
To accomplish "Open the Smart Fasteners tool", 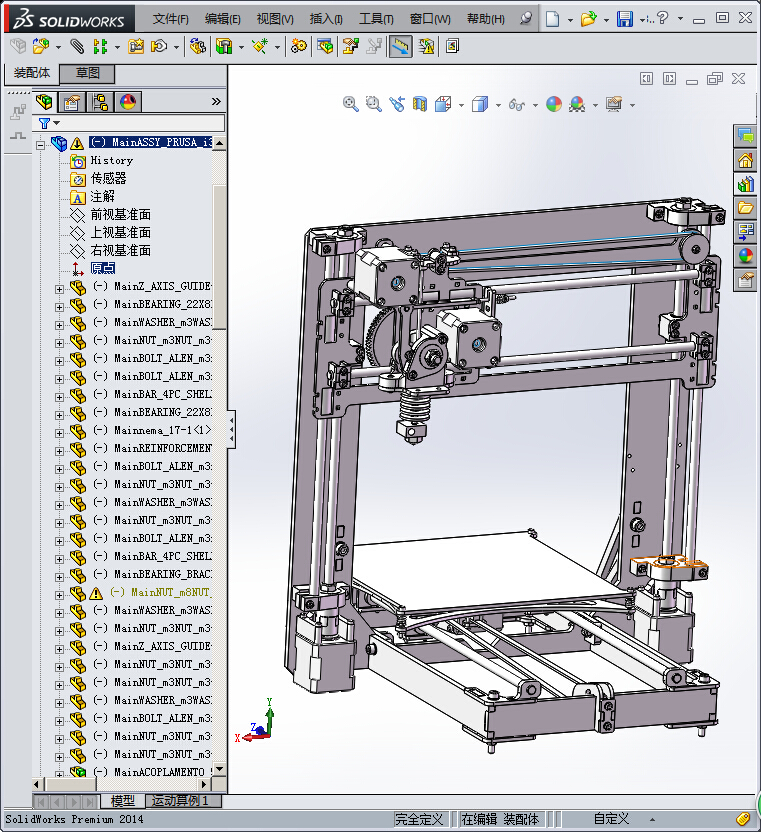I will [136, 47].
